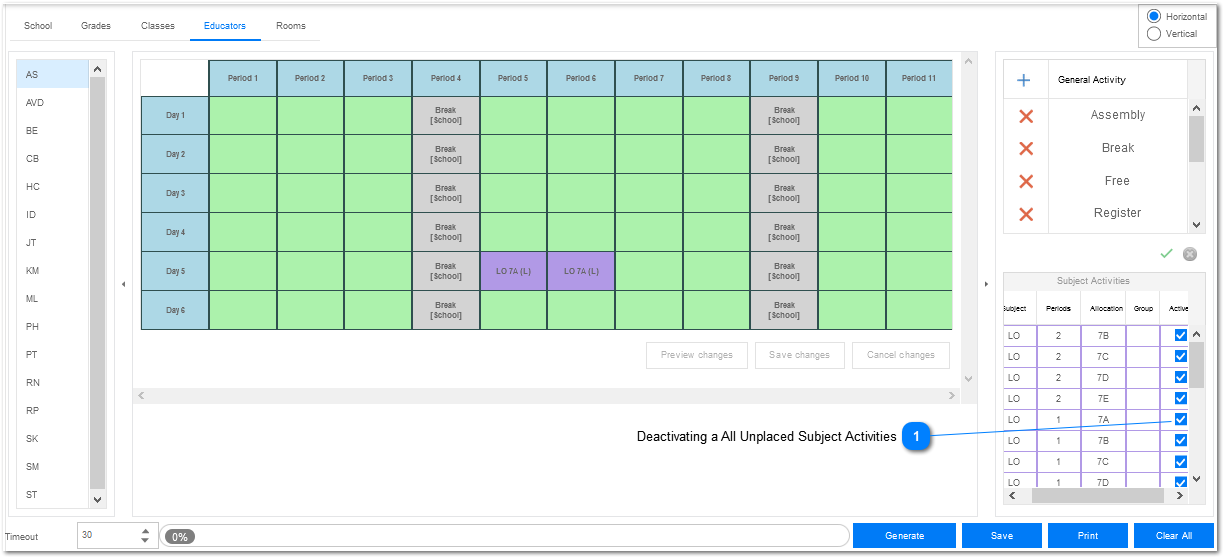Image resolution: width=1225 pixels, height=559 pixels.
Task: Confirm with the green checkmark icon
Action: click(x=1166, y=254)
